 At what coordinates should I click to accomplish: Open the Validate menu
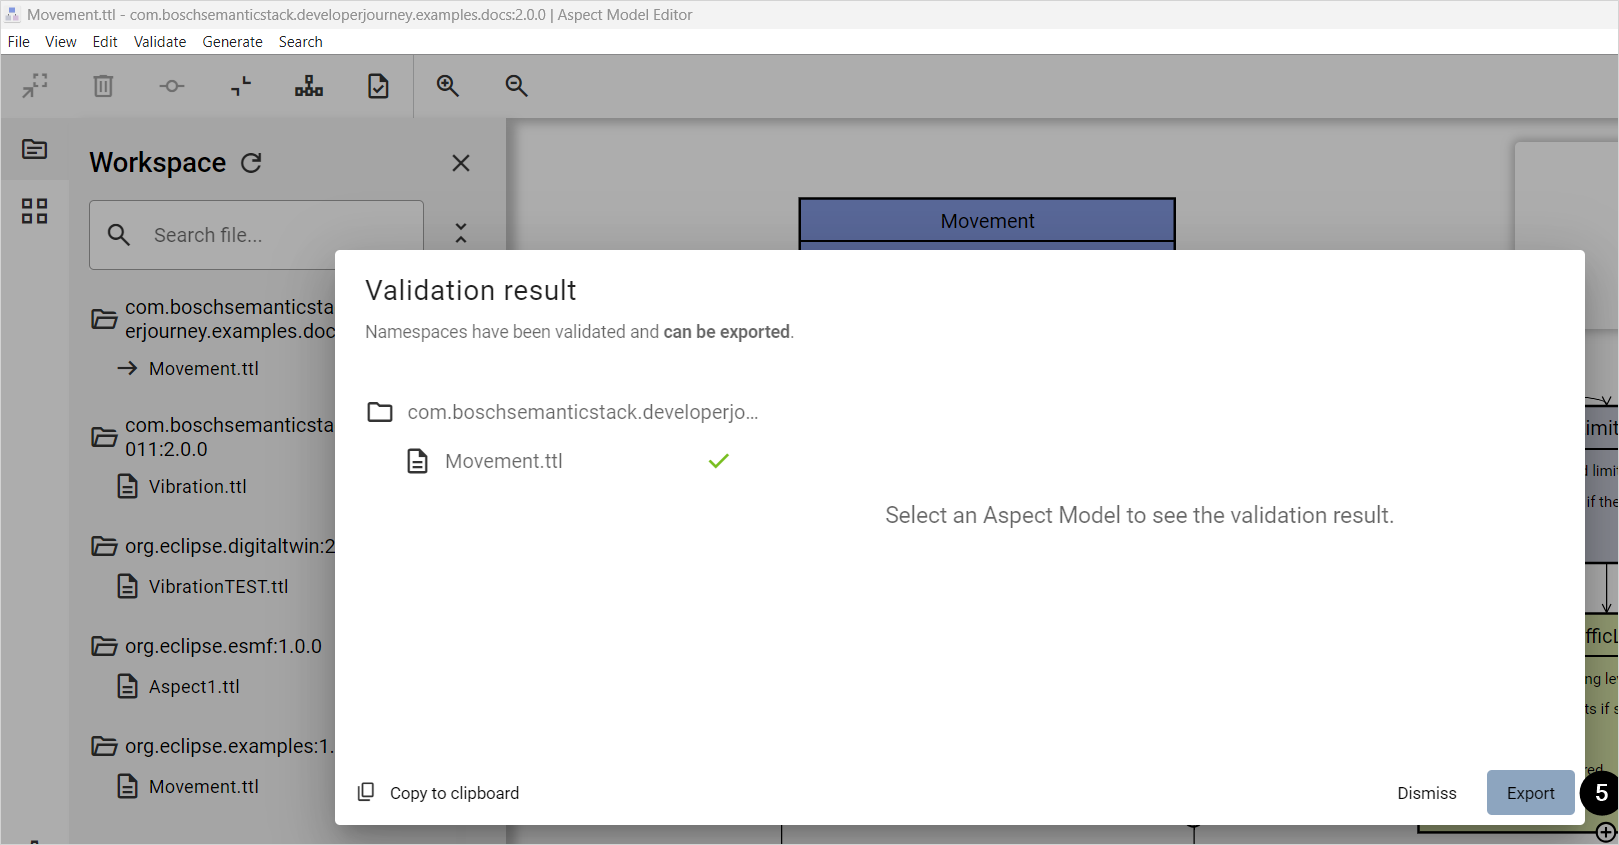coord(160,42)
